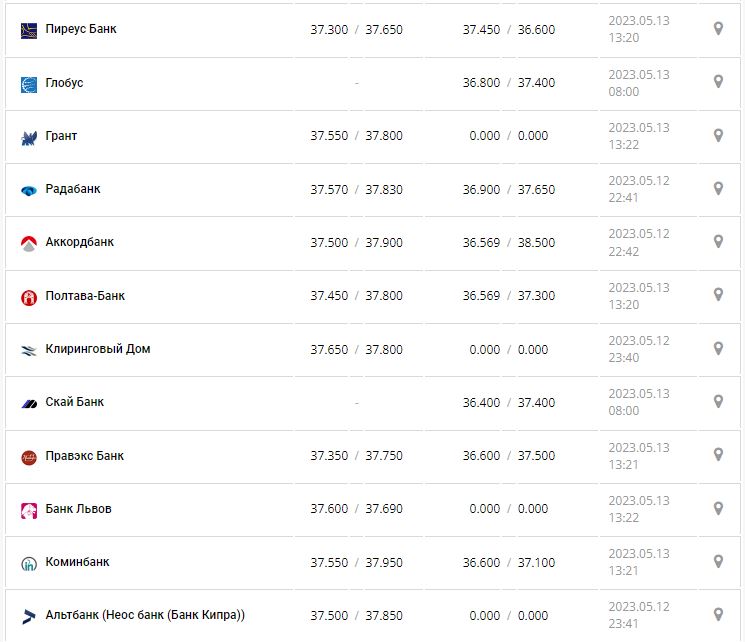
Task: Open the Глобус bank link
Action: (x=64, y=83)
